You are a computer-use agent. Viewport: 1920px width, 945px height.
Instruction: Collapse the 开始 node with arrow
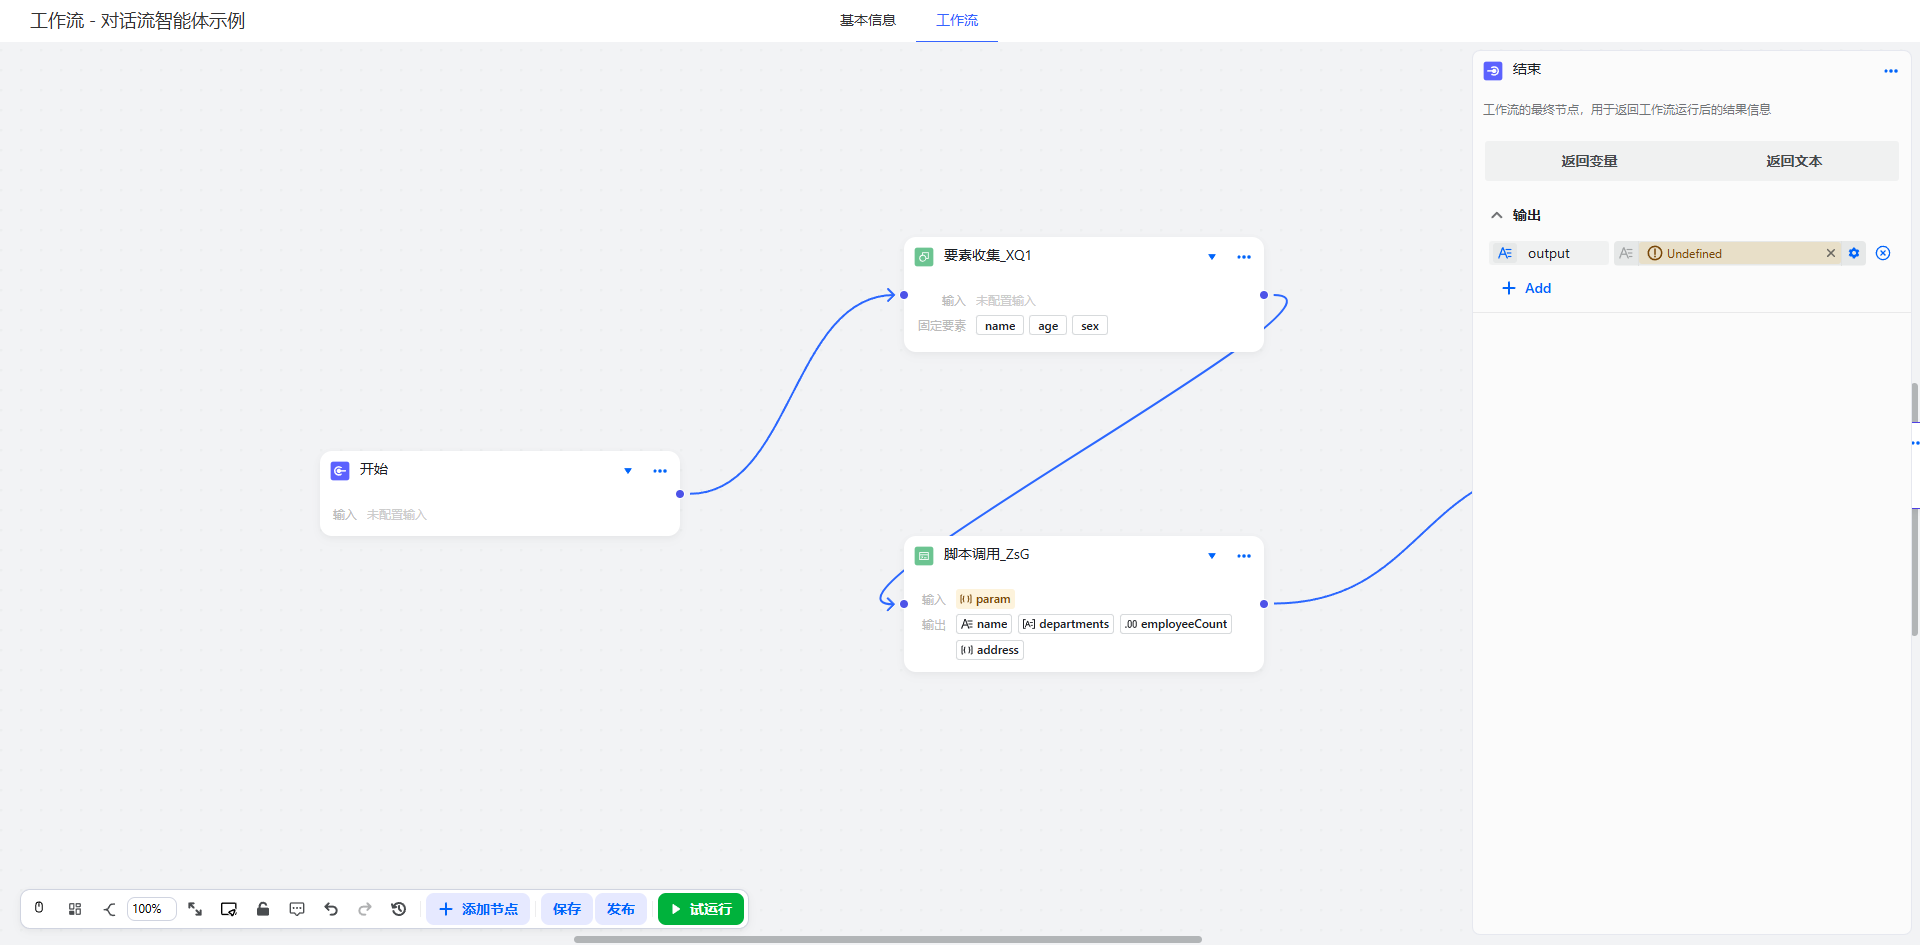628,471
